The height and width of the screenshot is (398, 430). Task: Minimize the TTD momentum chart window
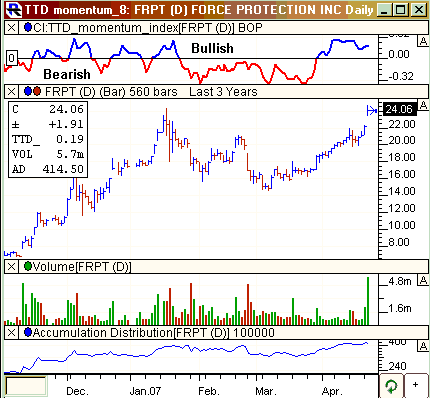click(385, 10)
